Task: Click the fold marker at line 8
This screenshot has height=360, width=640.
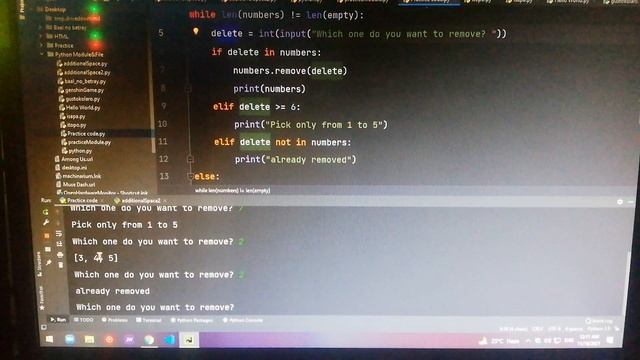Action: pyautogui.click(x=189, y=88)
